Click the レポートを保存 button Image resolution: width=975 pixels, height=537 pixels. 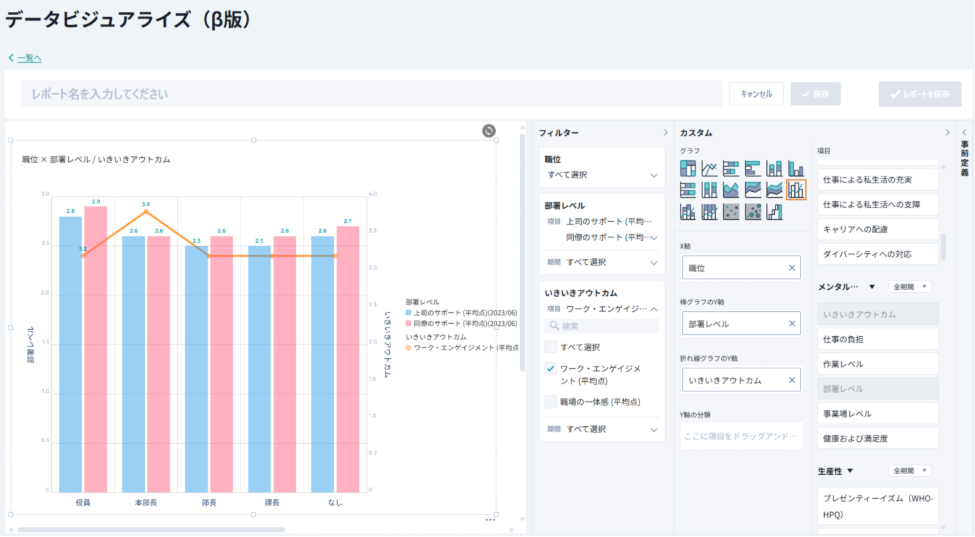(x=920, y=94)
